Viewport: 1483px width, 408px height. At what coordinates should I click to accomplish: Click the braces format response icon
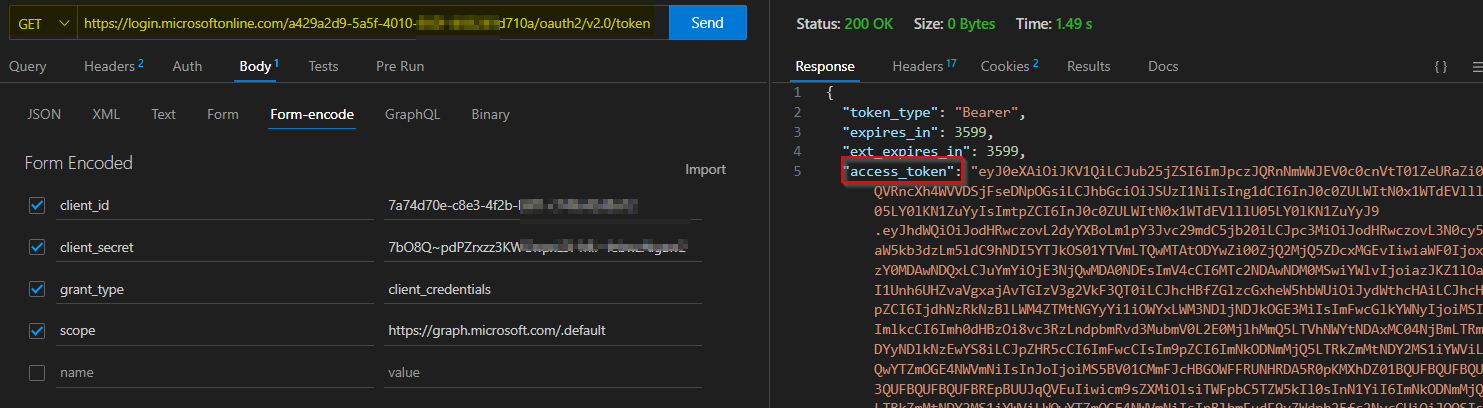(x=1441, y=67)
